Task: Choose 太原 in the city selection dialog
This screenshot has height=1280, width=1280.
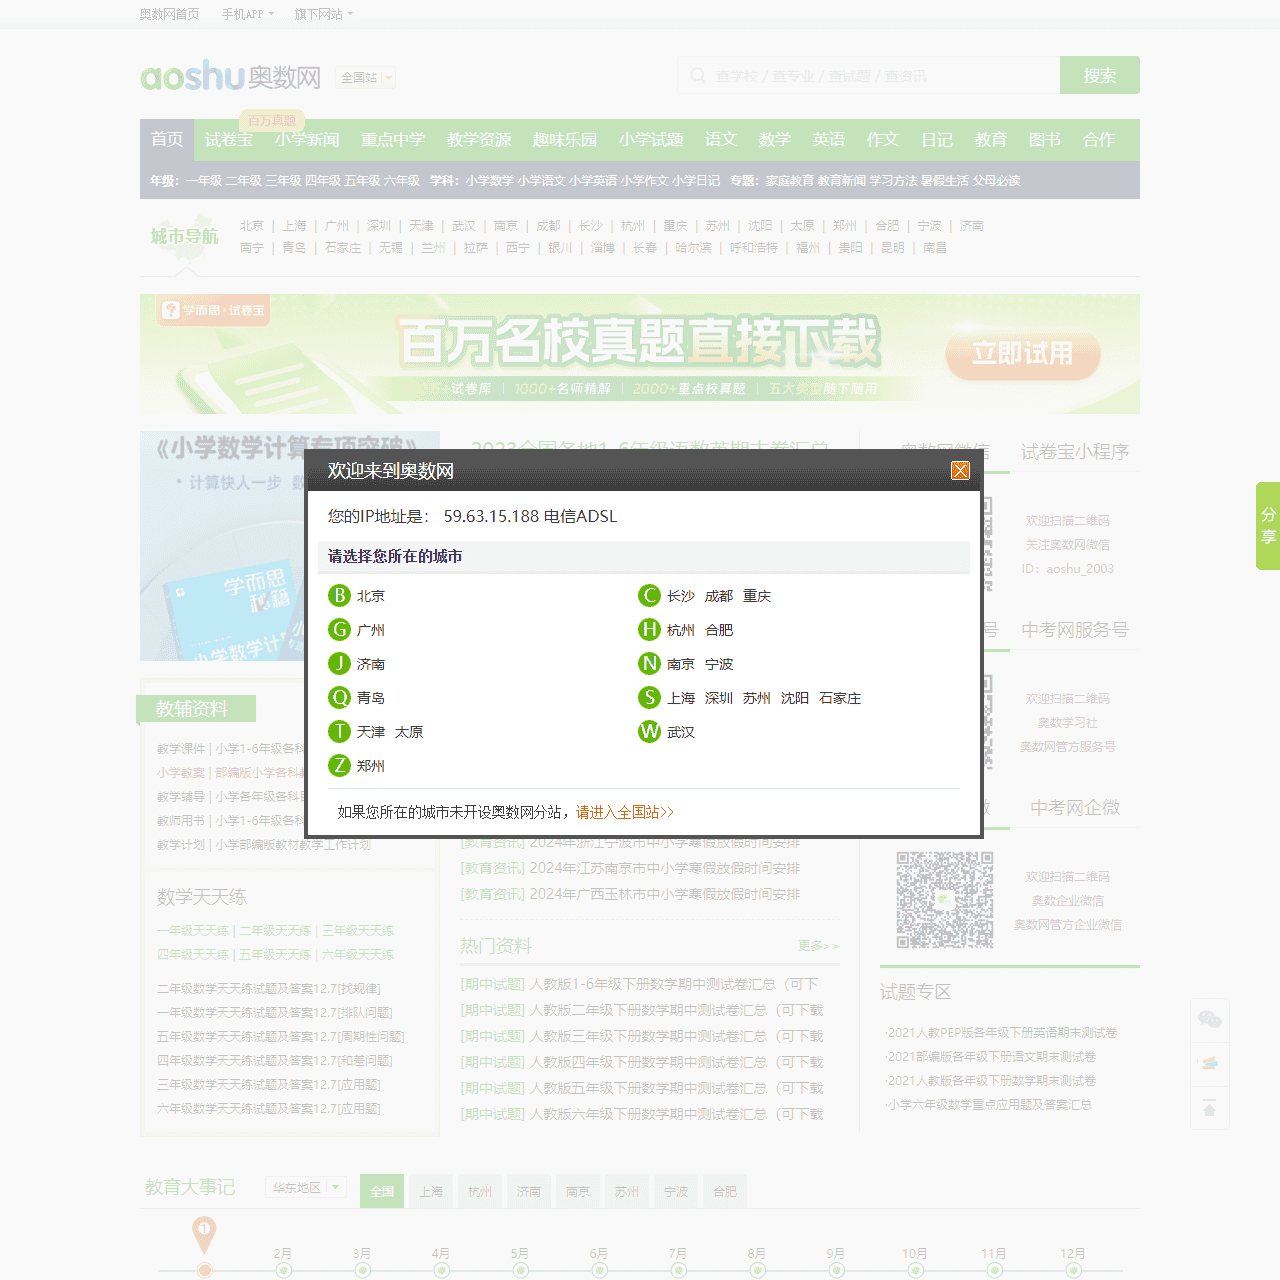Action: click(x=409, y=732)
